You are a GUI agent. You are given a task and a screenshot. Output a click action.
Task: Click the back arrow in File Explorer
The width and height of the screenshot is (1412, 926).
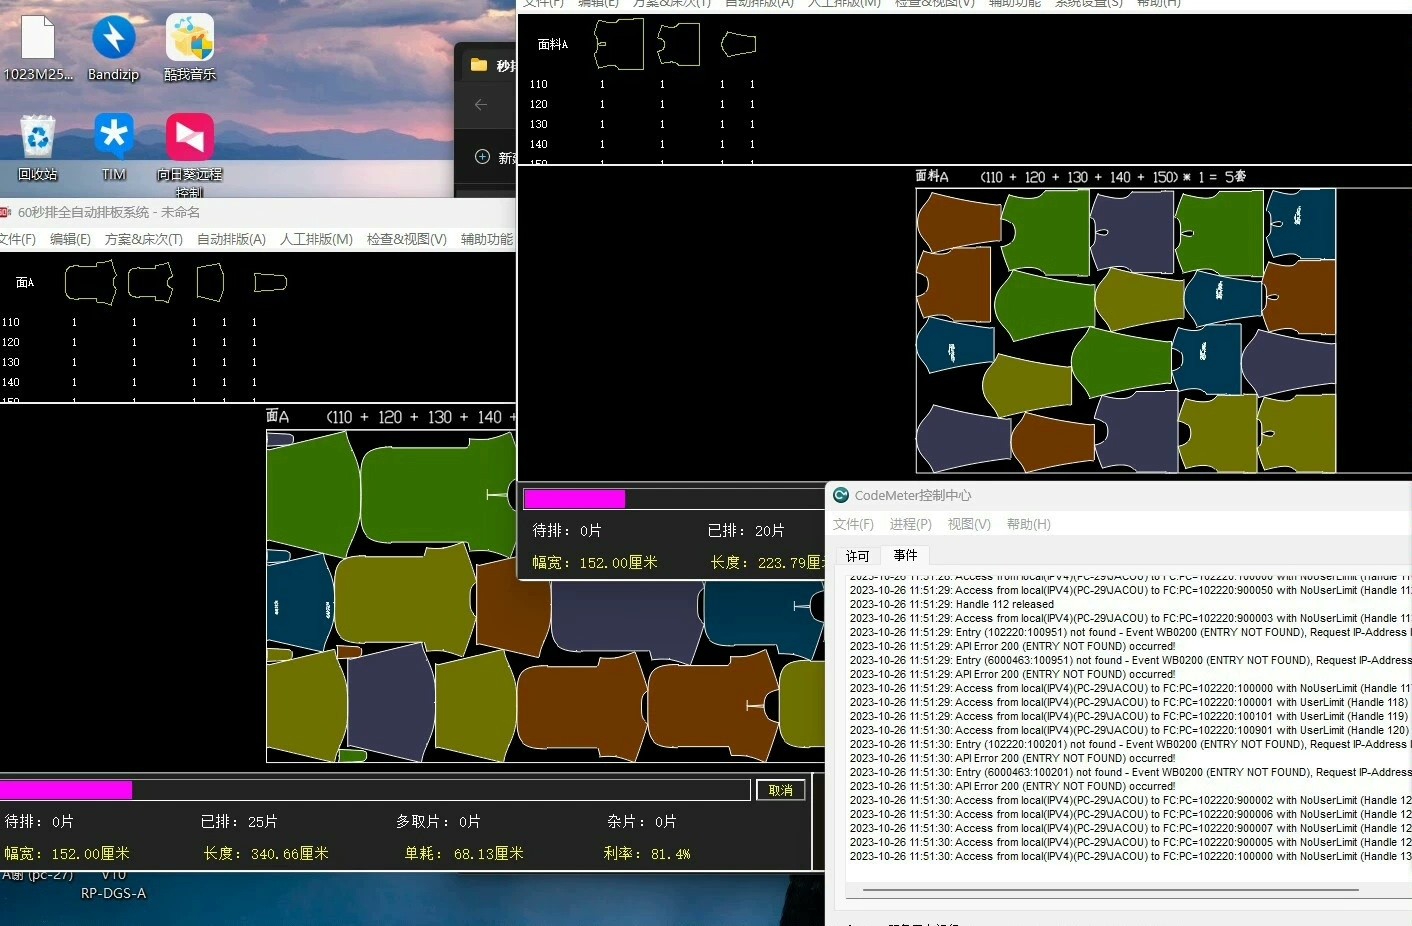pos(481,104)
